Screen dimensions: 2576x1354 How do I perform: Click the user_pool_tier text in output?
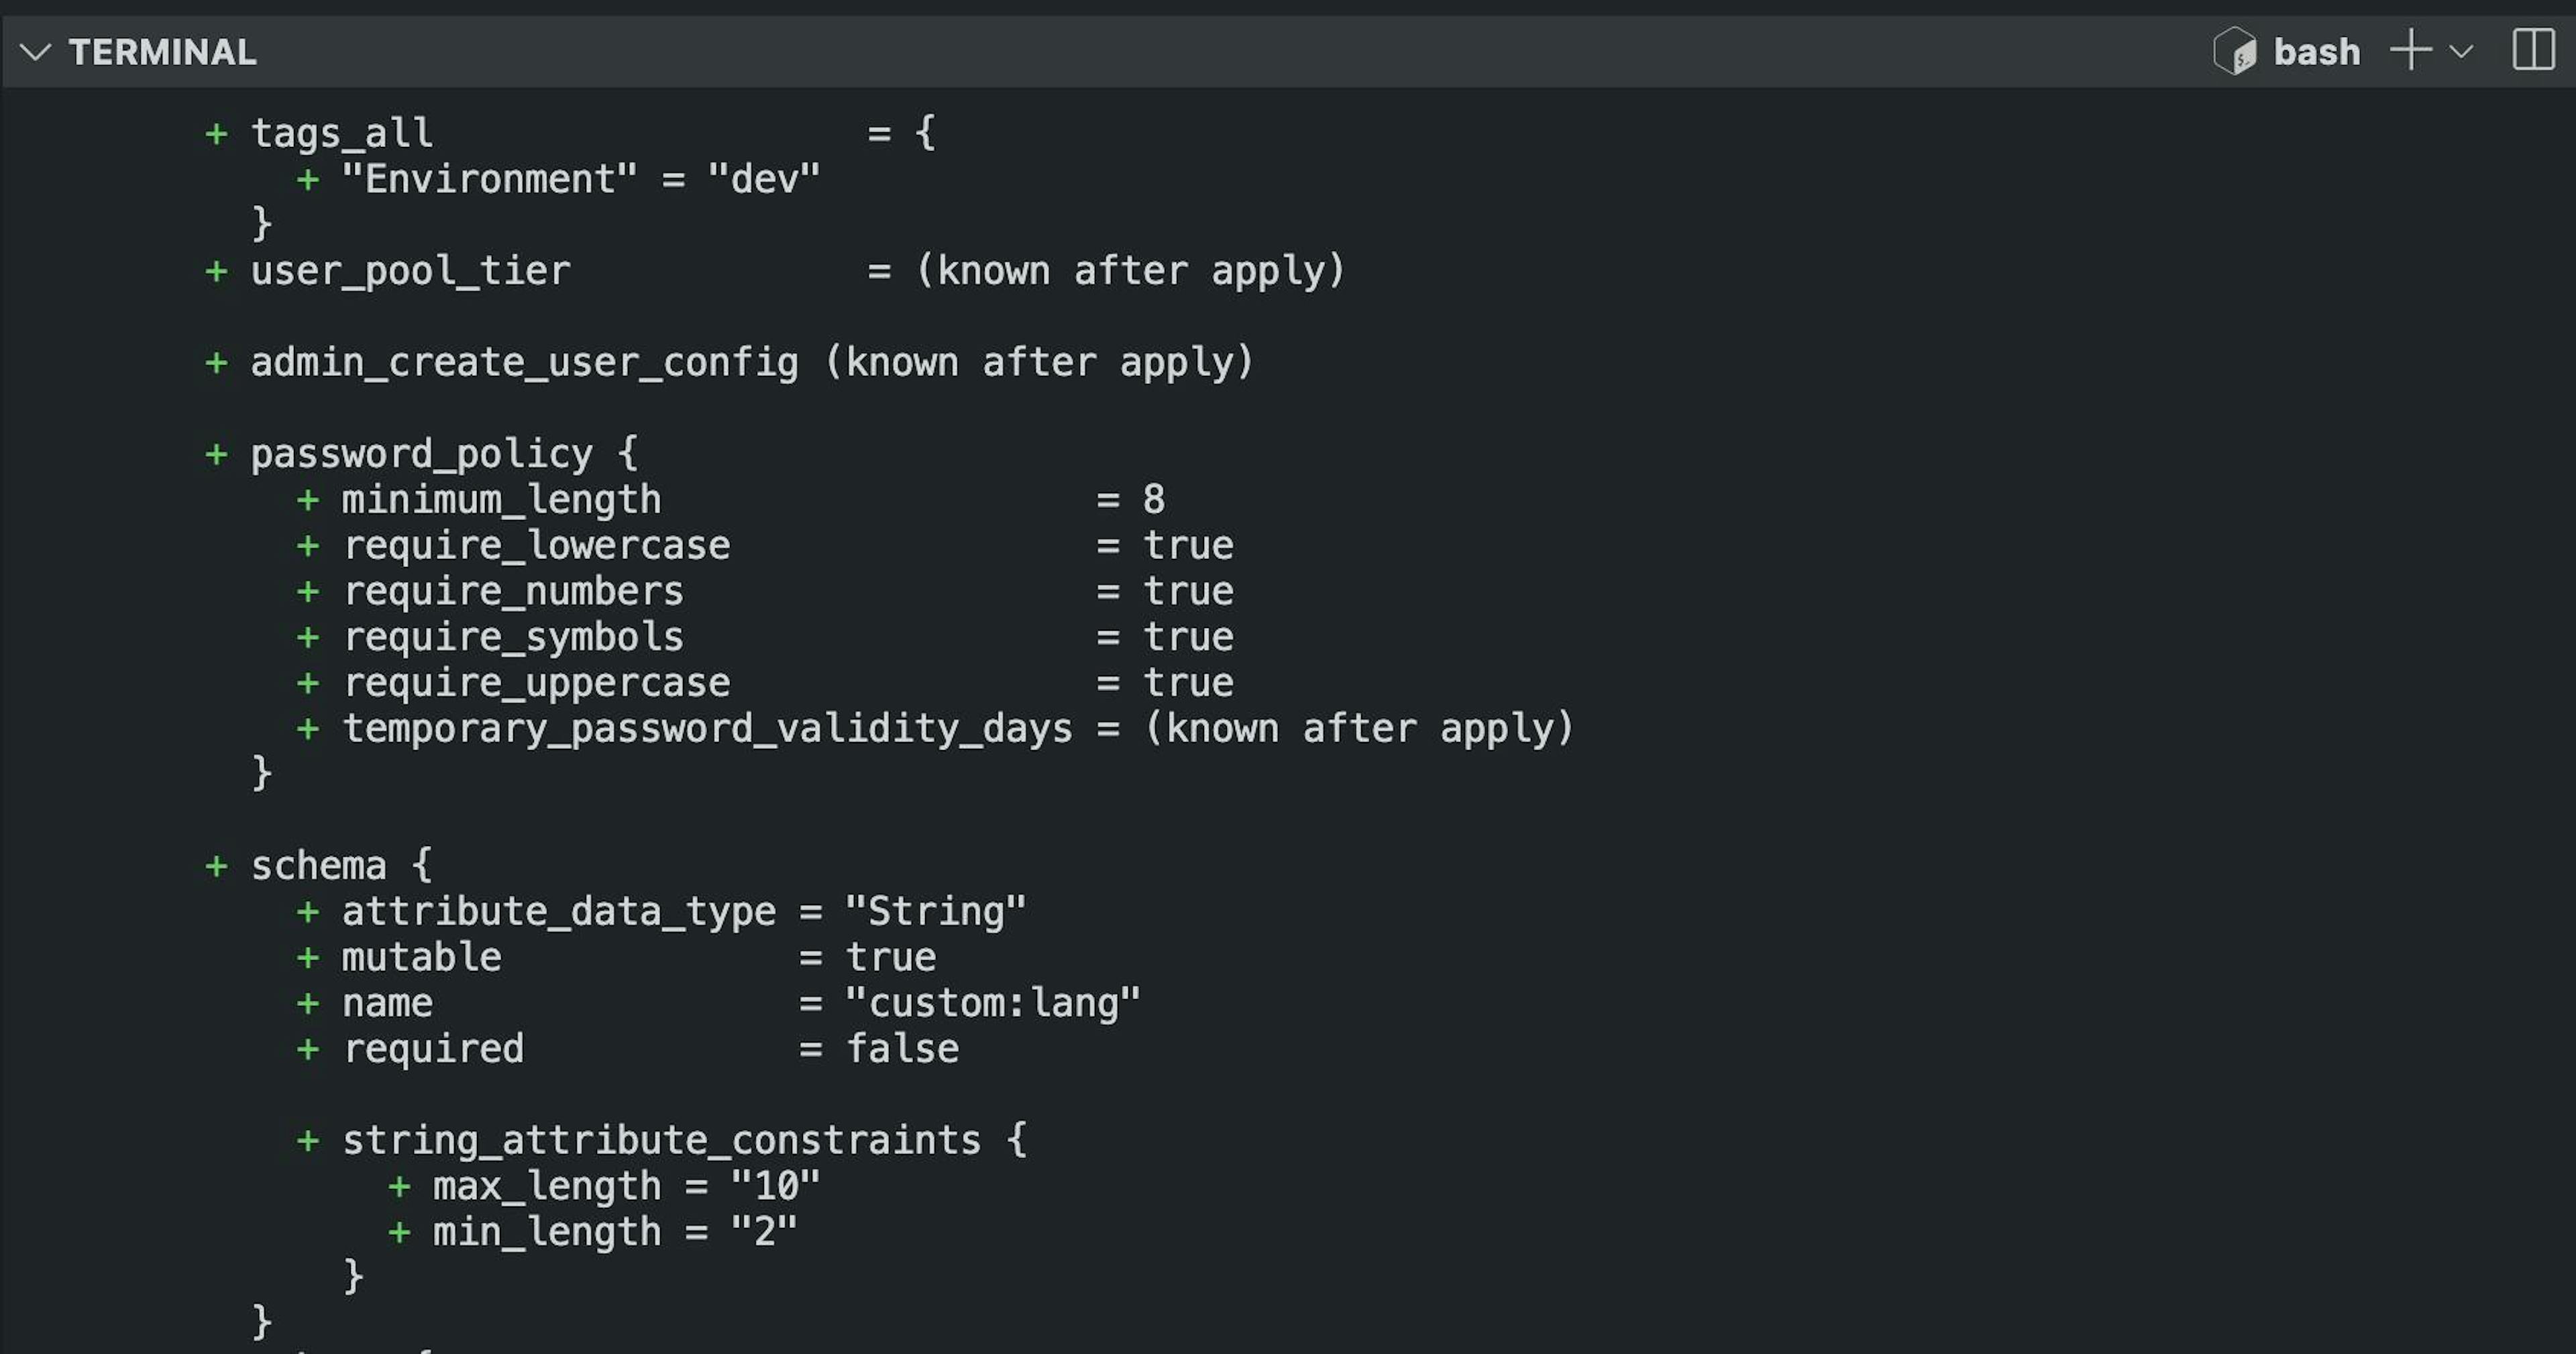pyautogui.click(x=410, y=271)
